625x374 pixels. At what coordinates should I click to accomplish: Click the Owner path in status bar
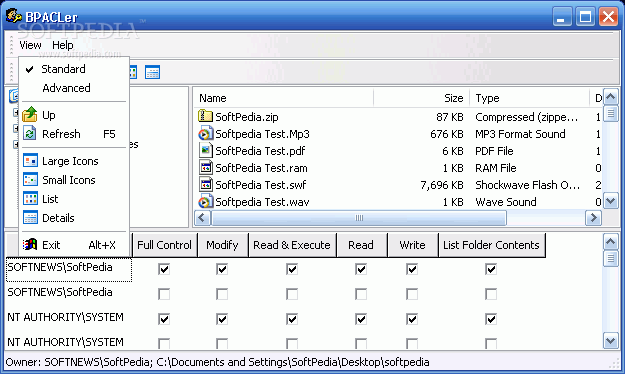tap(218, 362)
